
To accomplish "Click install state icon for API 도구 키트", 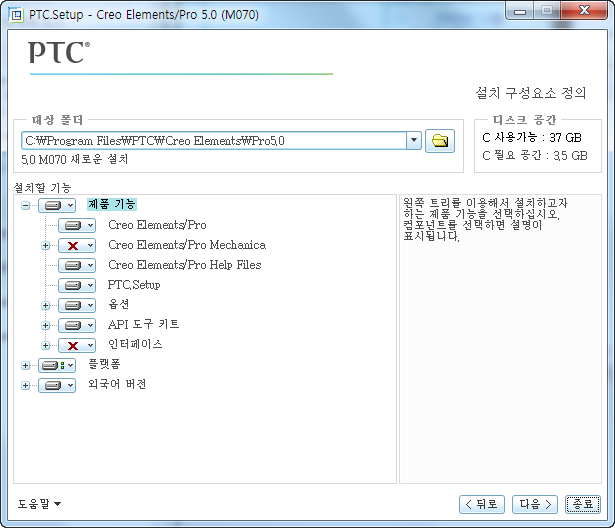I will point(73,325).
